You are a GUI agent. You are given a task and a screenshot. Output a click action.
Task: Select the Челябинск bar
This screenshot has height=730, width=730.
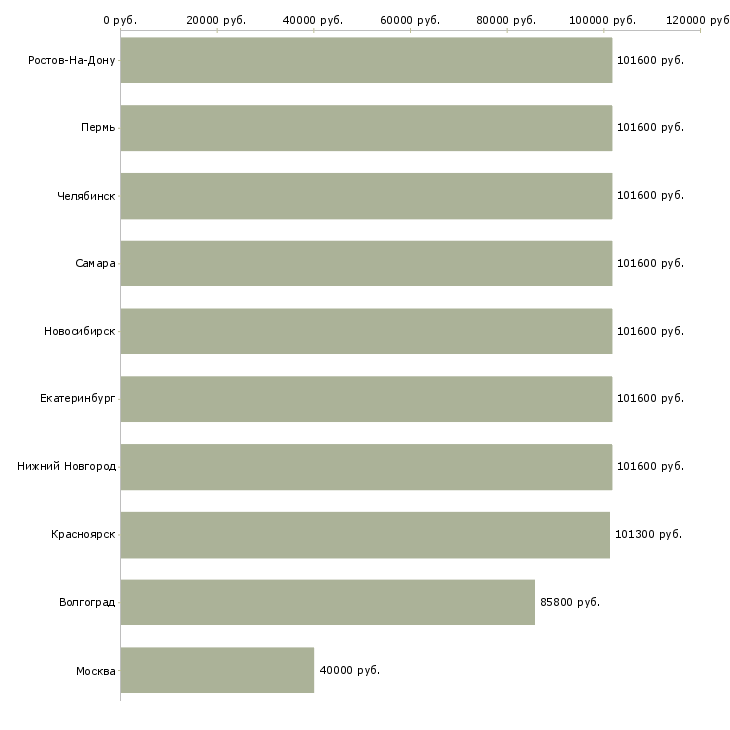[366, 196]
